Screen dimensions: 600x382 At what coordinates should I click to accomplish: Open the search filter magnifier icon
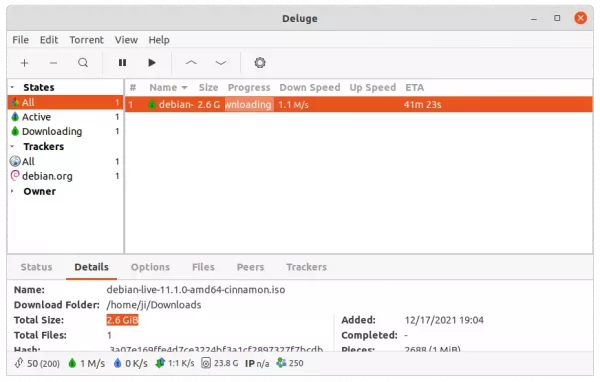point(83,63)
